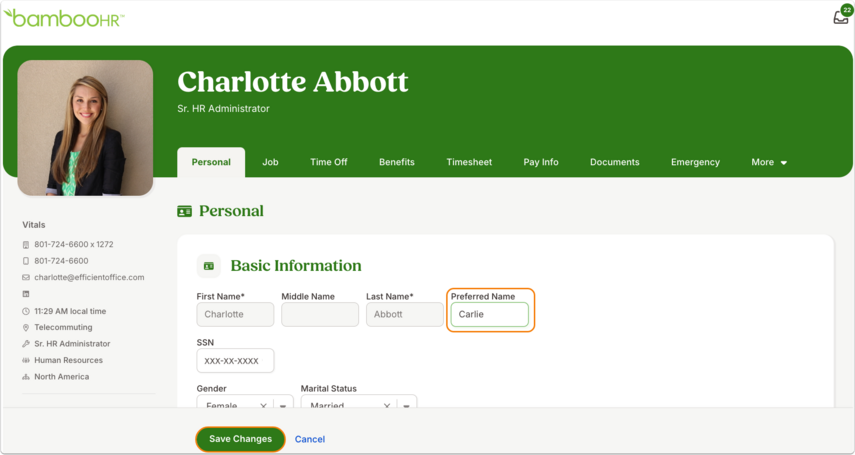
Task: Click the SSN input field
Action: (x=235, y=361)
